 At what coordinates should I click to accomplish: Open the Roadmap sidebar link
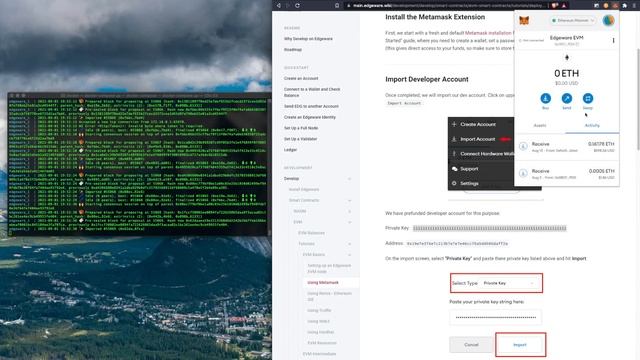point(293,50)
